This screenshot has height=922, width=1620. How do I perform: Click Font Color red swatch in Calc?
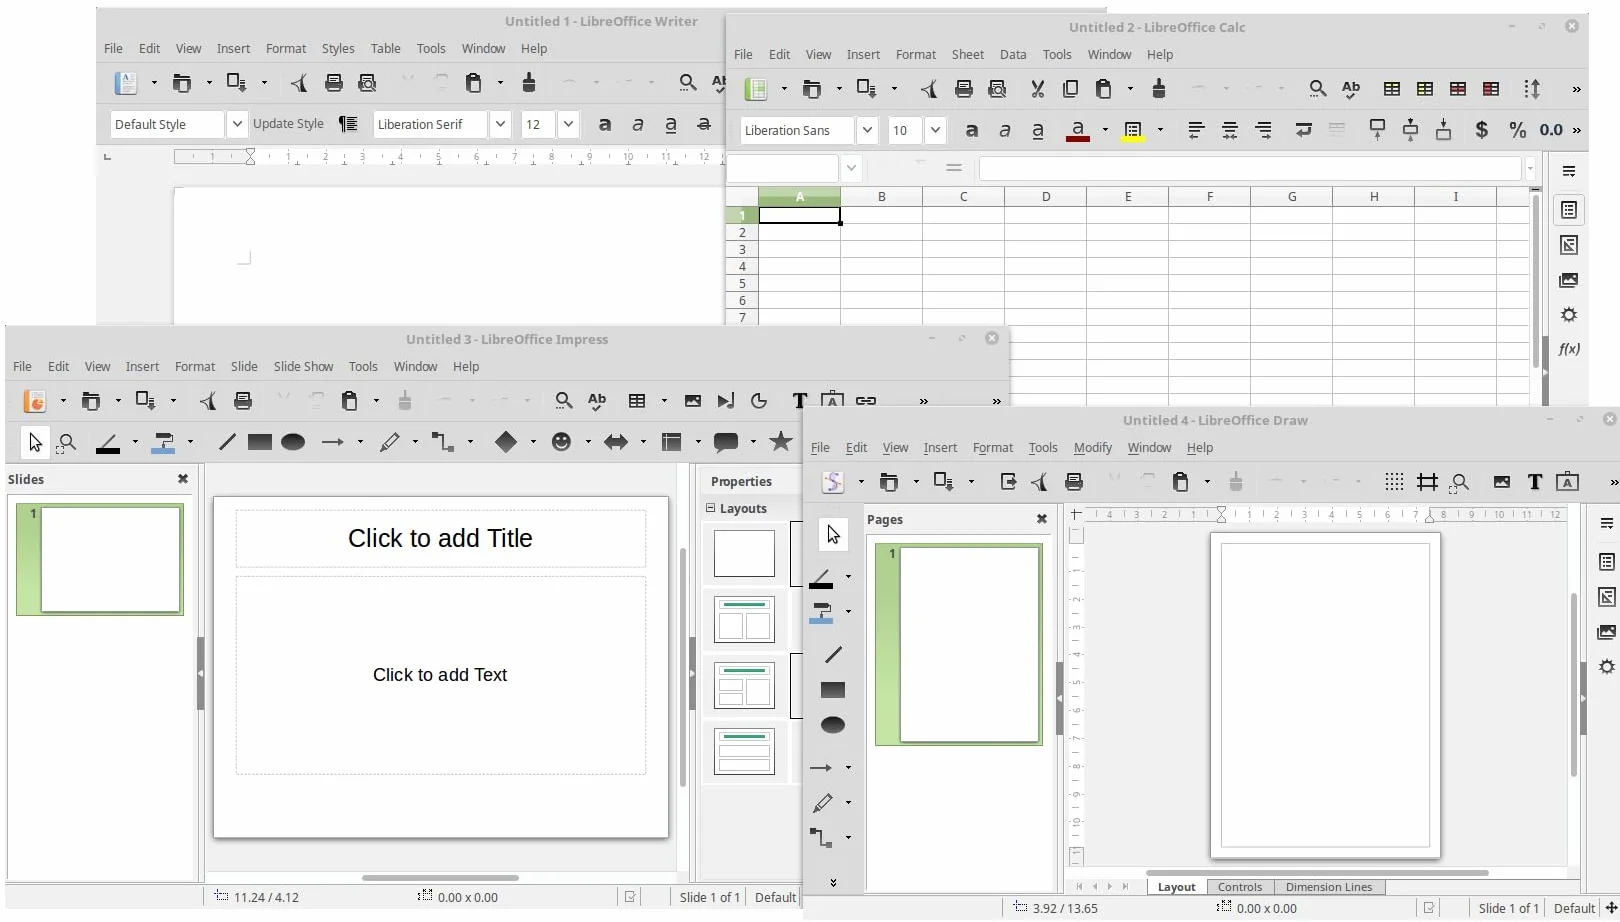tap(1078, 131)
